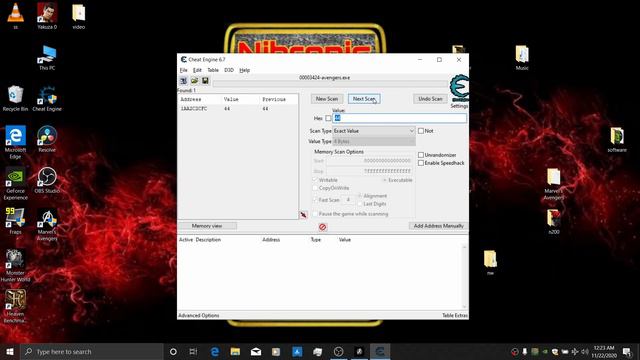640x360 pixels.
Task: Open the Scan Type dropdown
Action: (374, 131)
